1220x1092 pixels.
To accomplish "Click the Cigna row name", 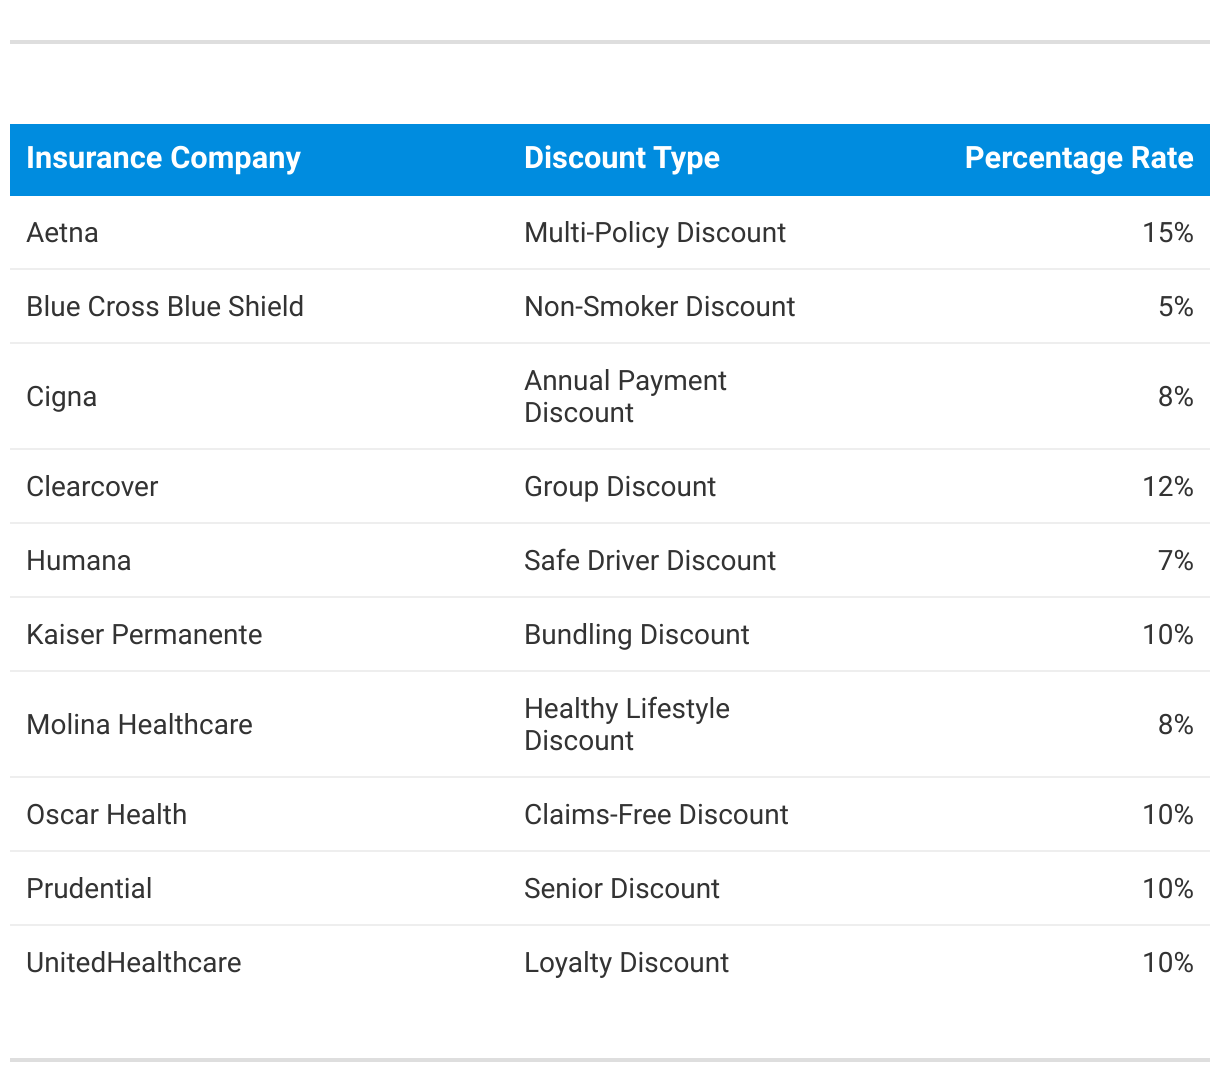I will tap(61, 397).
